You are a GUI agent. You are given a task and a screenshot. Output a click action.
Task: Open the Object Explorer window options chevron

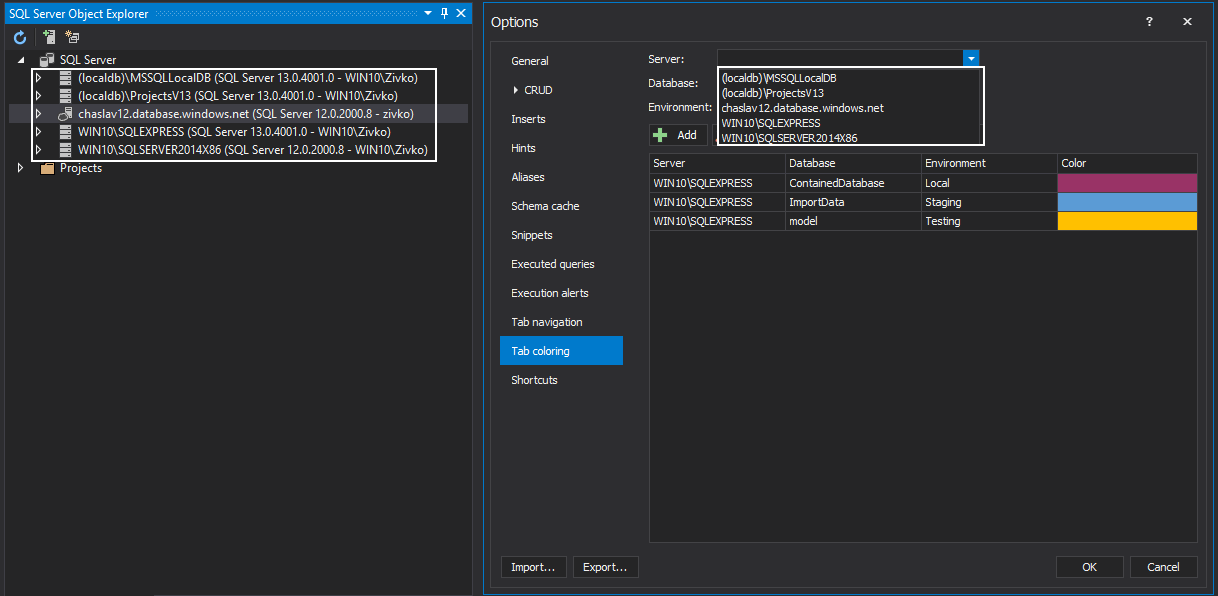pos(428,13)
